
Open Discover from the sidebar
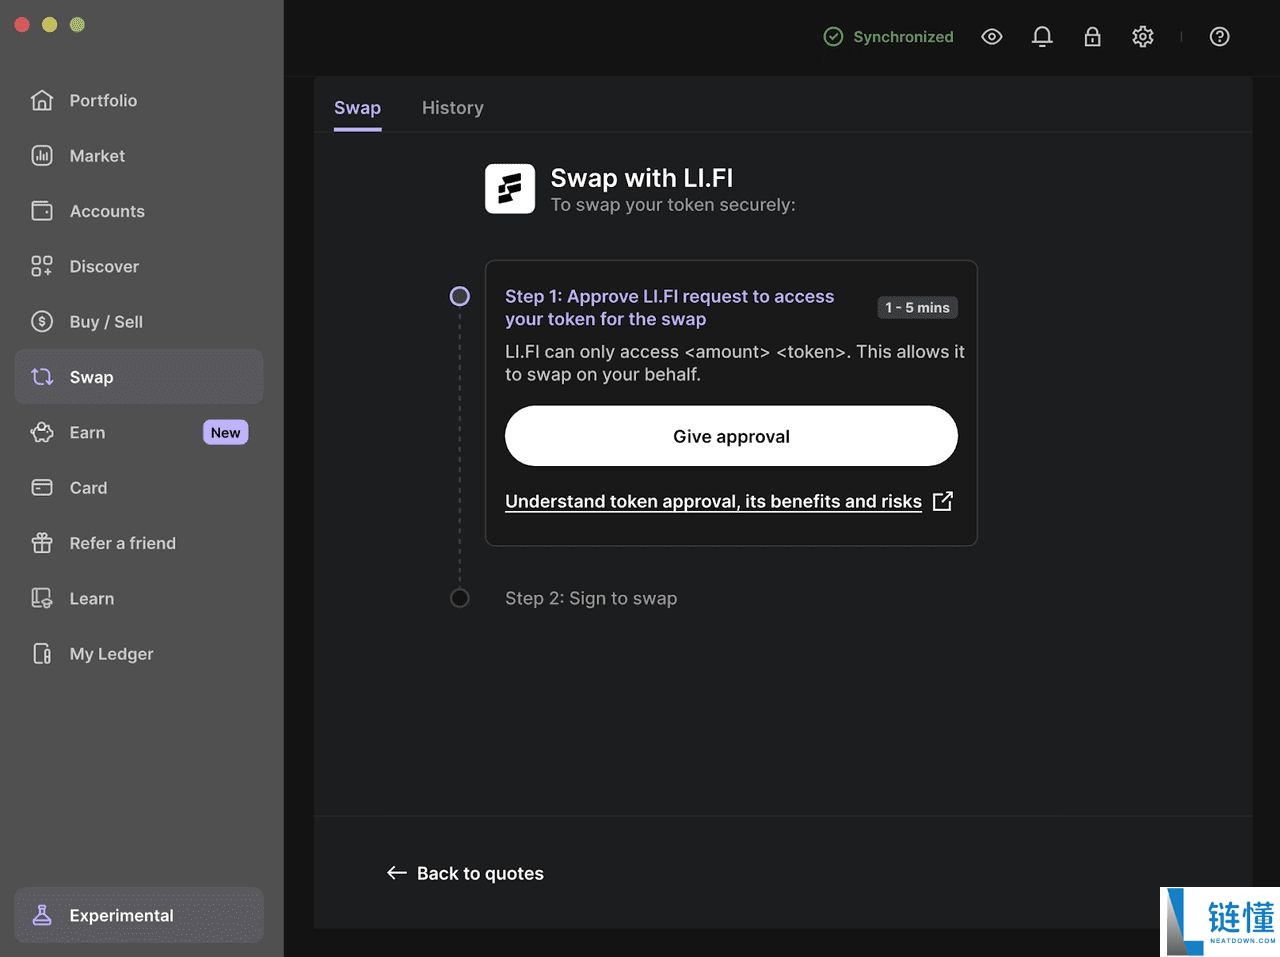pyautogui.click(x=41, y=266)
